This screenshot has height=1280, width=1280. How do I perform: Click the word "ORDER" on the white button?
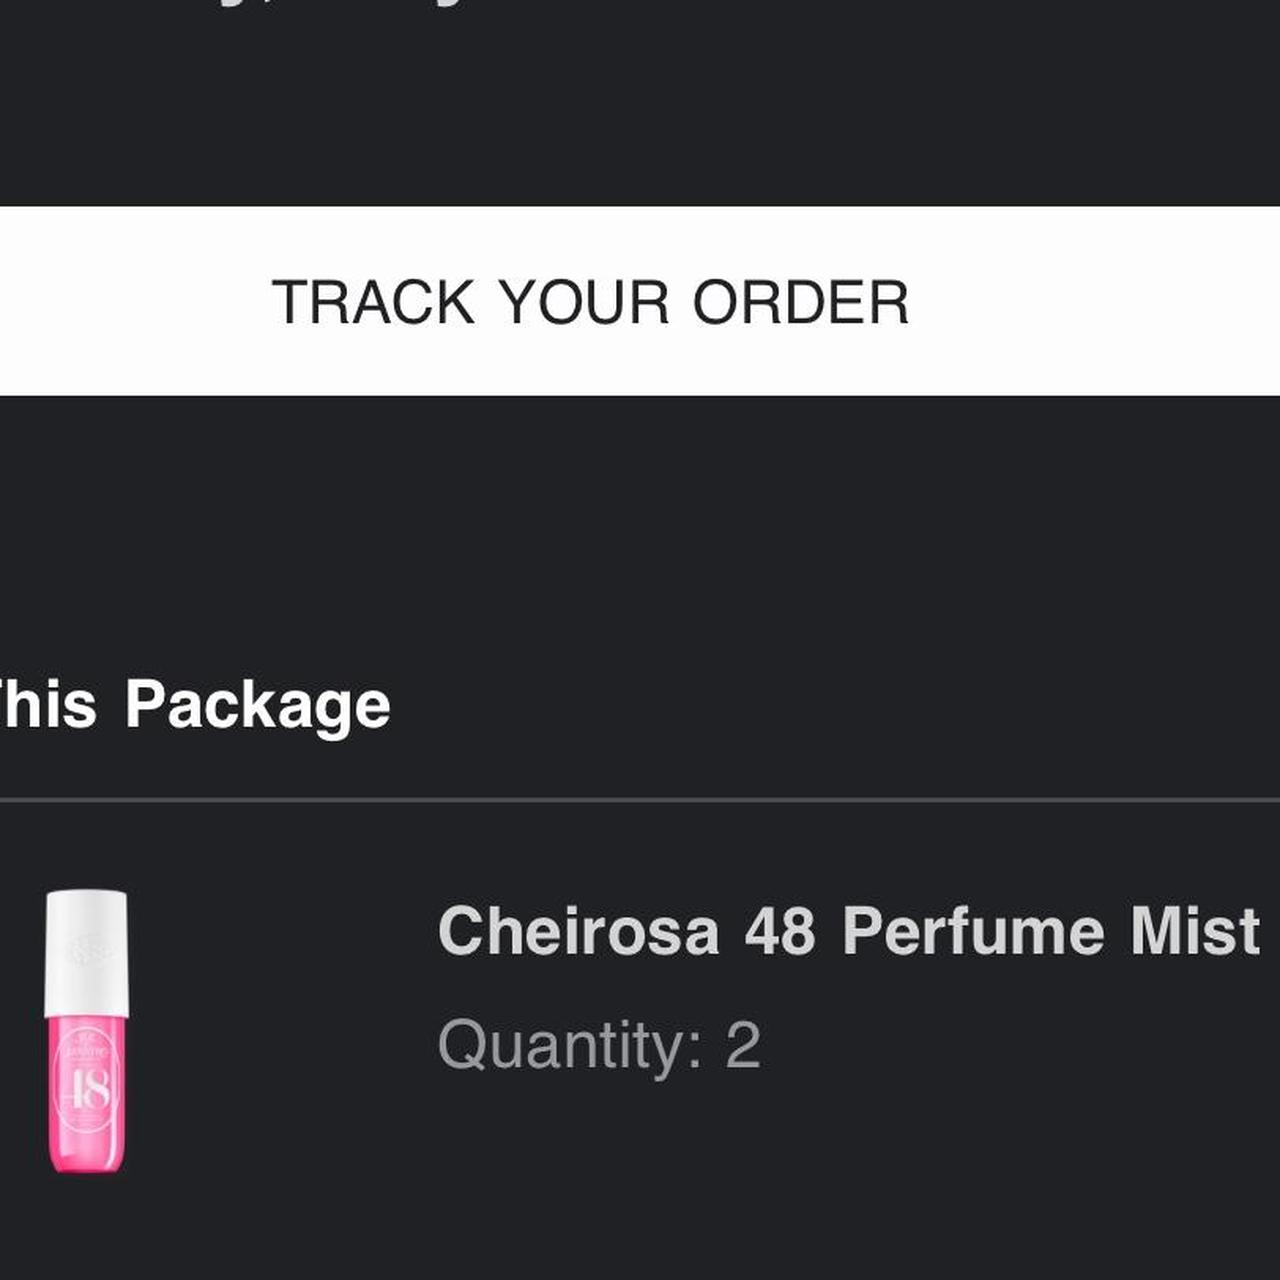[800, 302]
